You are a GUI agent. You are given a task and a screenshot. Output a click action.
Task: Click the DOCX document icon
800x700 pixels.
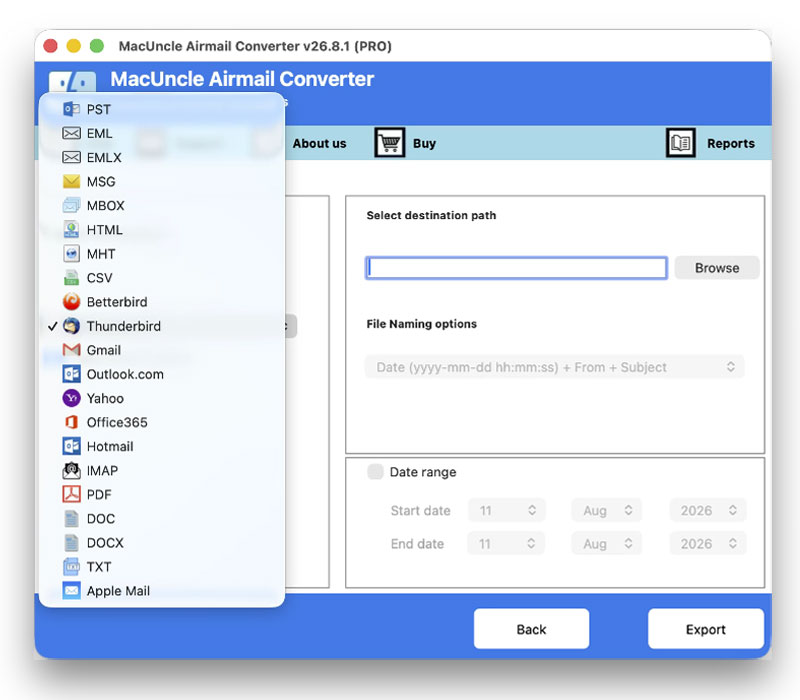[71, 542]
